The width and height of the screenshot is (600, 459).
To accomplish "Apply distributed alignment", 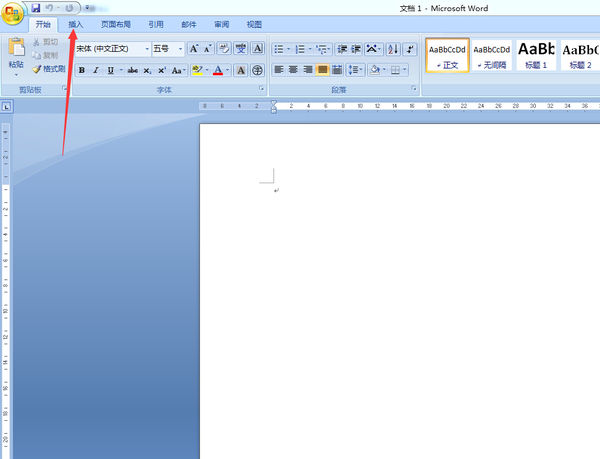I will 337,70.
